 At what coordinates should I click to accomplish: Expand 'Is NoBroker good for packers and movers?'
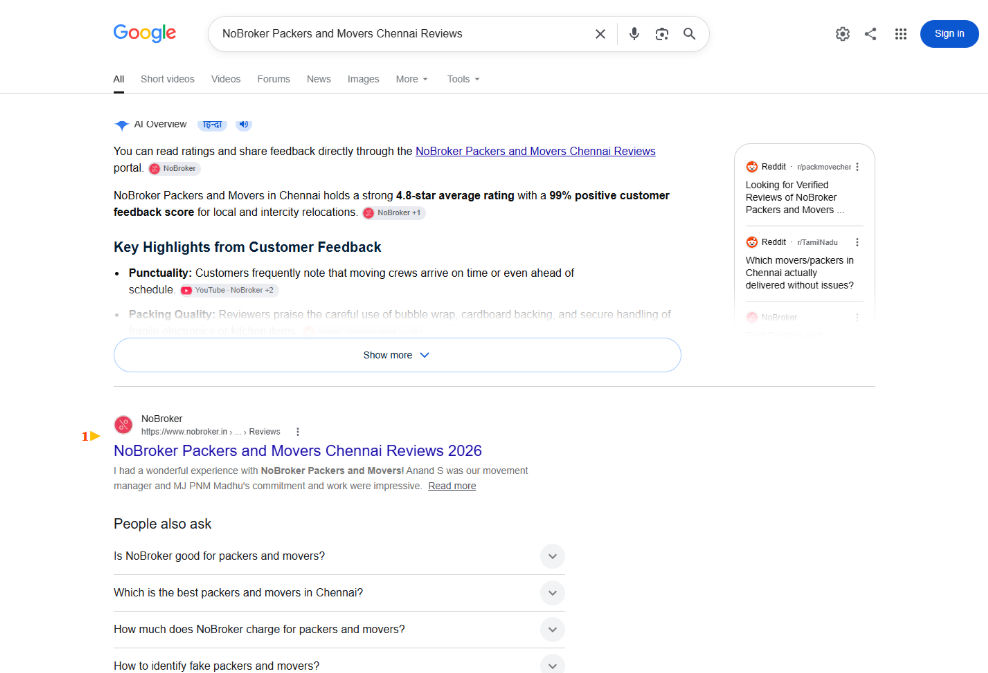tap(339, 556)
